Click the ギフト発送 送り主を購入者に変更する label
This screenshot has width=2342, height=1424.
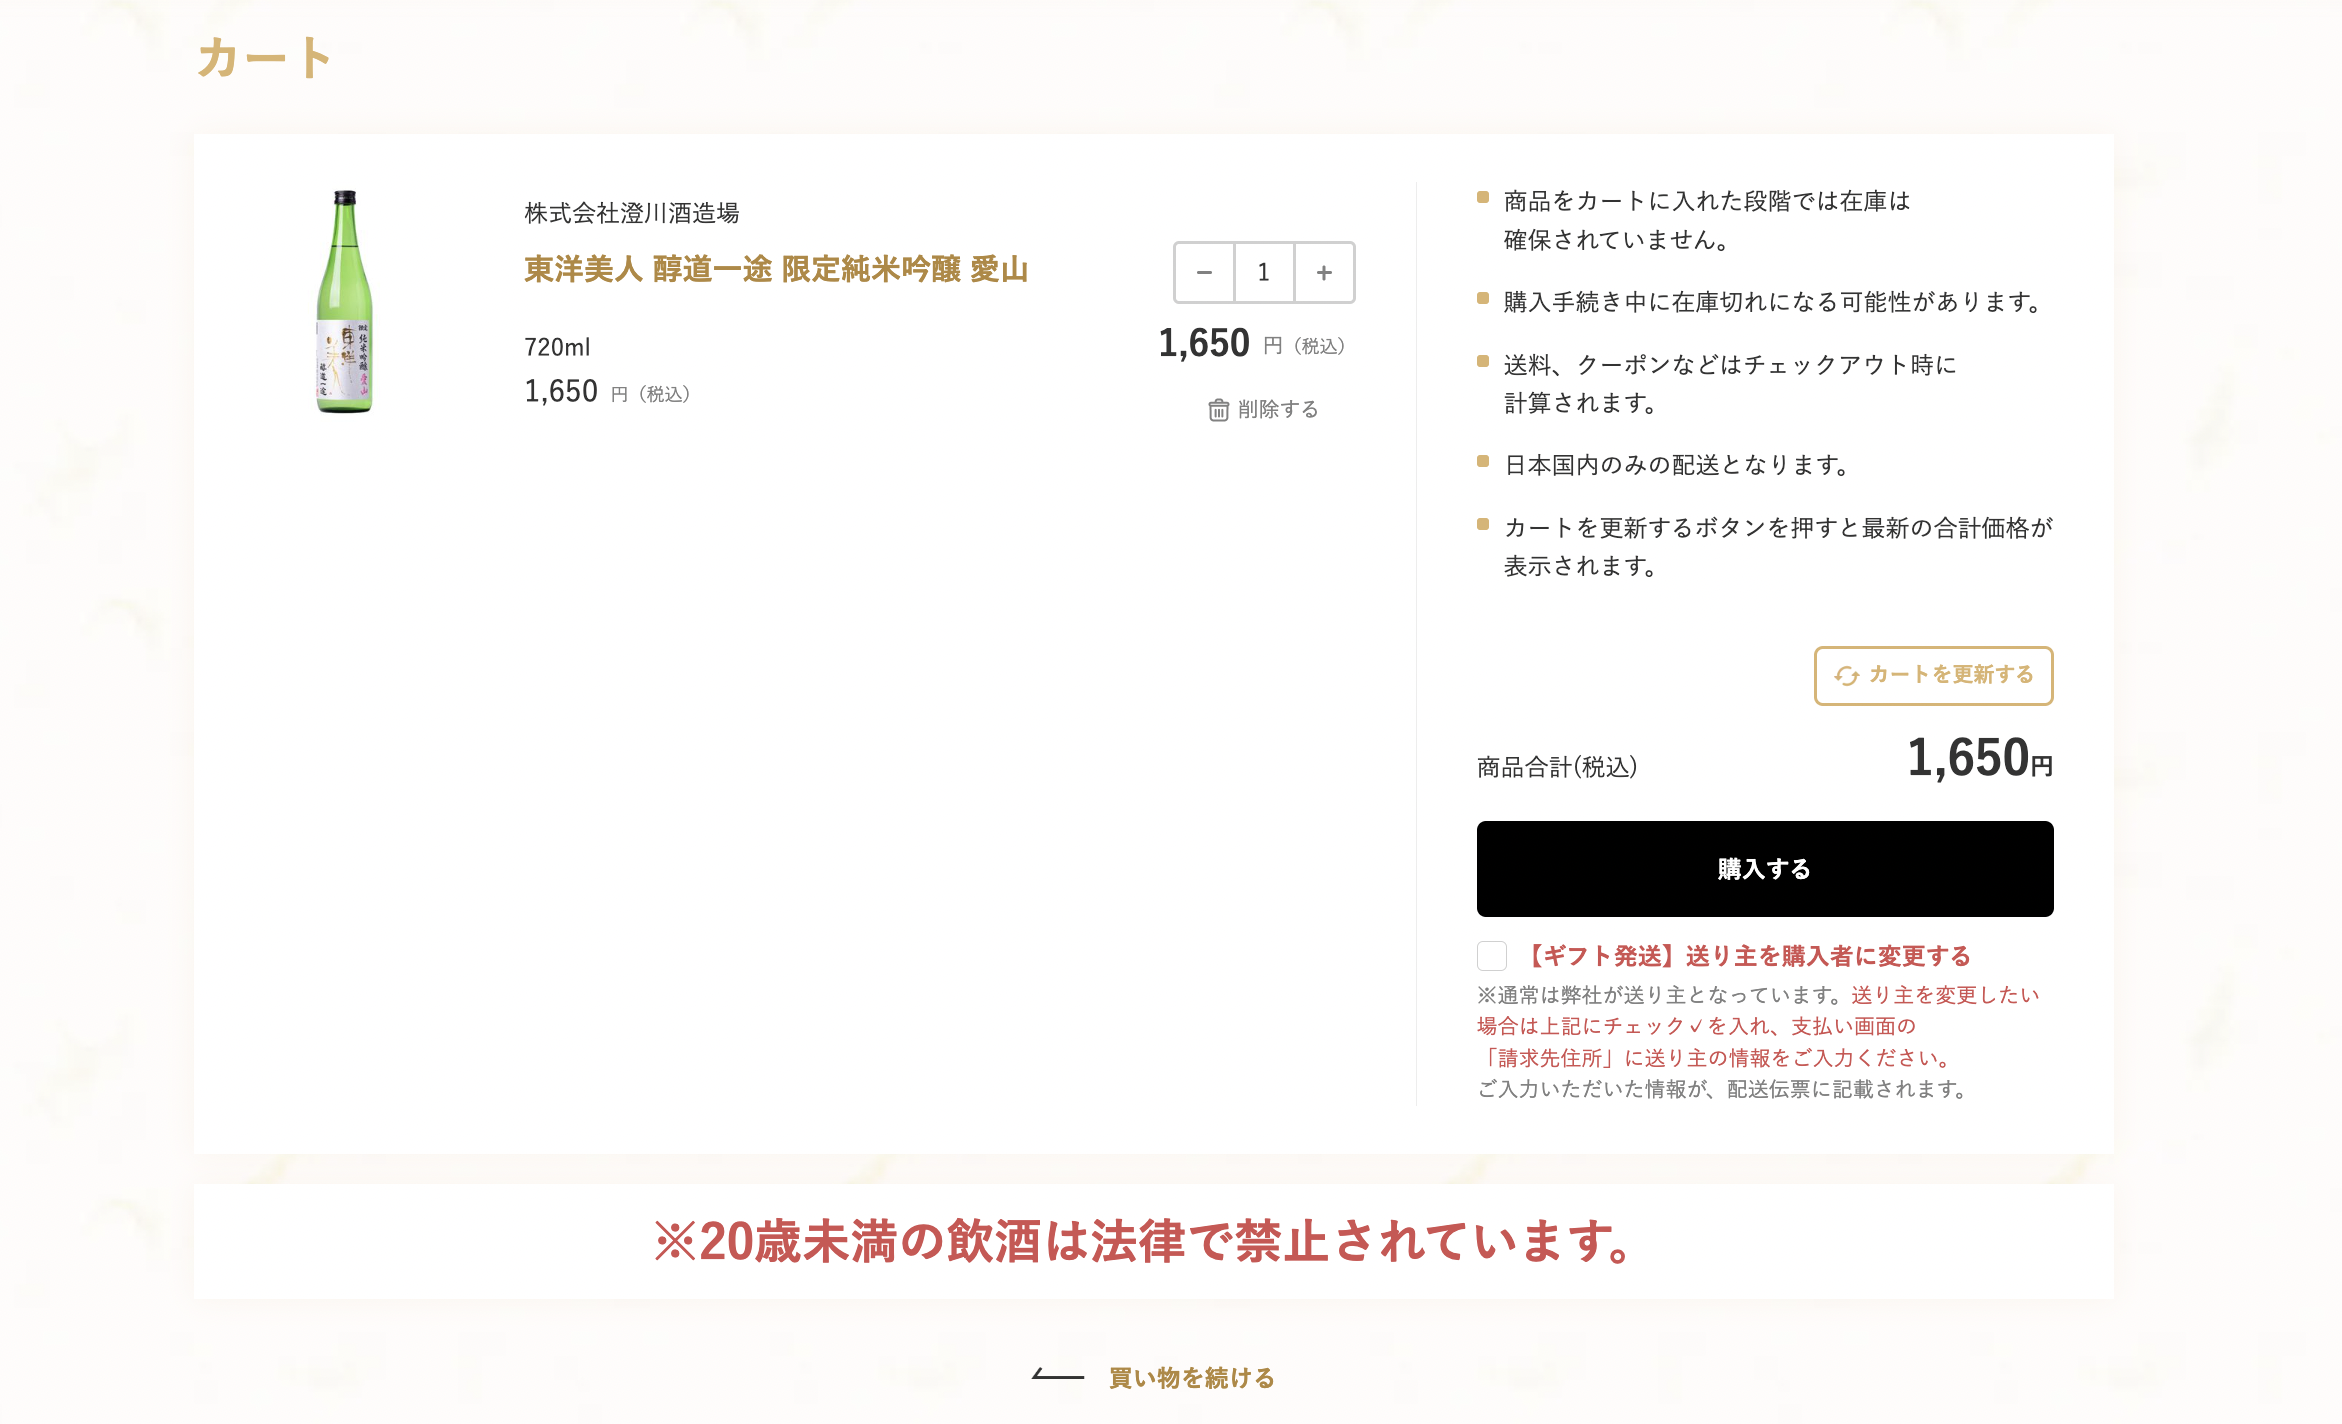(x=1745, y=956)
